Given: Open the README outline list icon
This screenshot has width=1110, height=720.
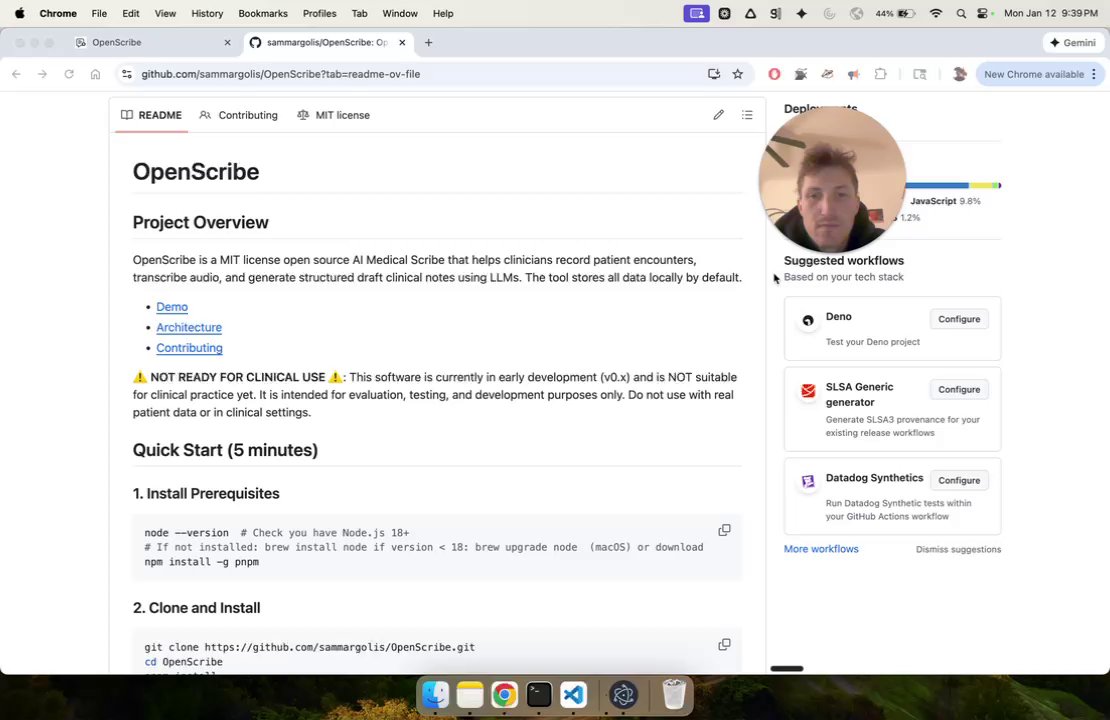Looking at the screenshot, I should tap(747, 115).
